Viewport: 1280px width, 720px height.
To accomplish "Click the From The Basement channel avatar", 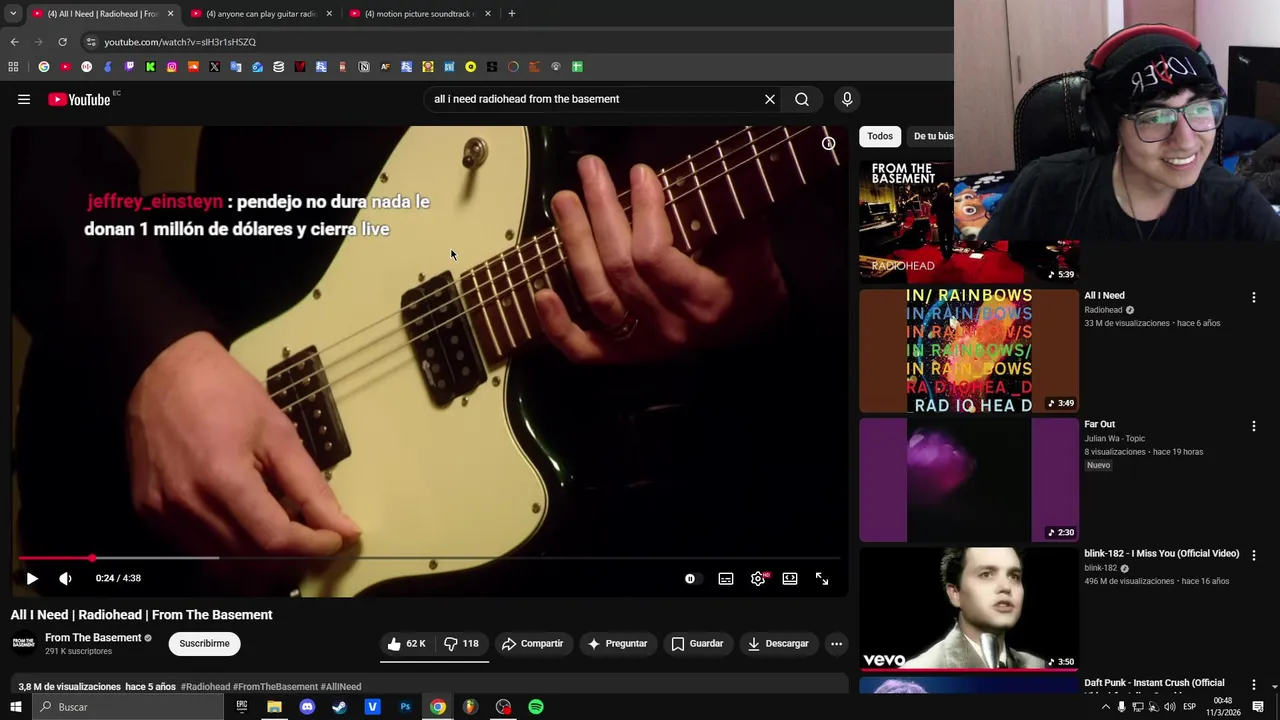I will click(x=23, y=643).
